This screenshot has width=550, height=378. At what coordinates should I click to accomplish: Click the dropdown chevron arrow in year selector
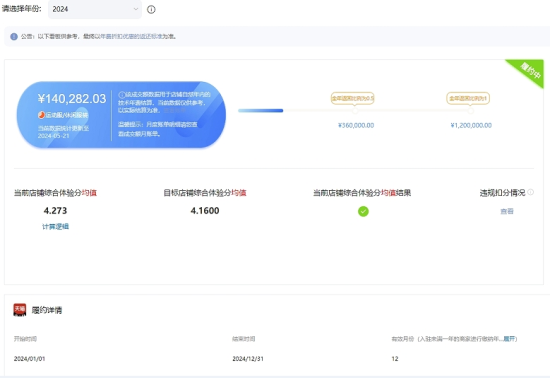[136, 9]
